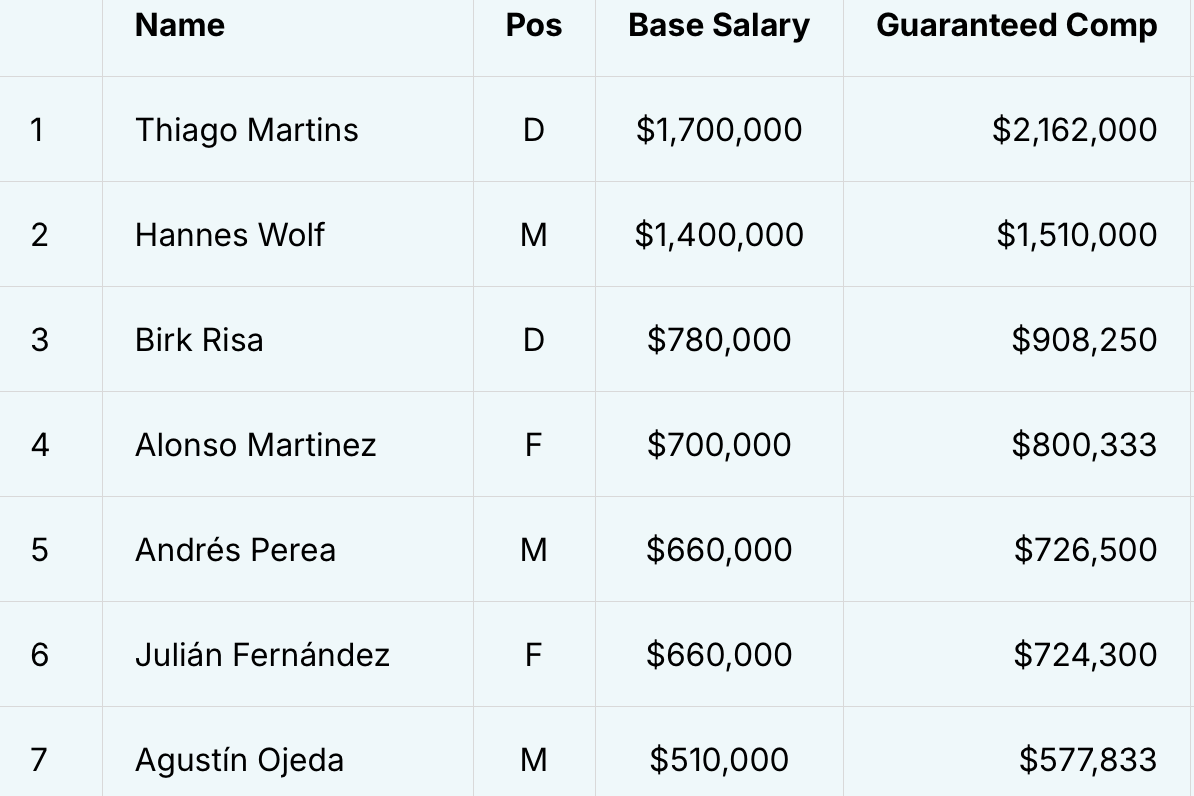Select the $780,000 base salary cell
This screenshot has height=796, width=1194.
[719, 340]
